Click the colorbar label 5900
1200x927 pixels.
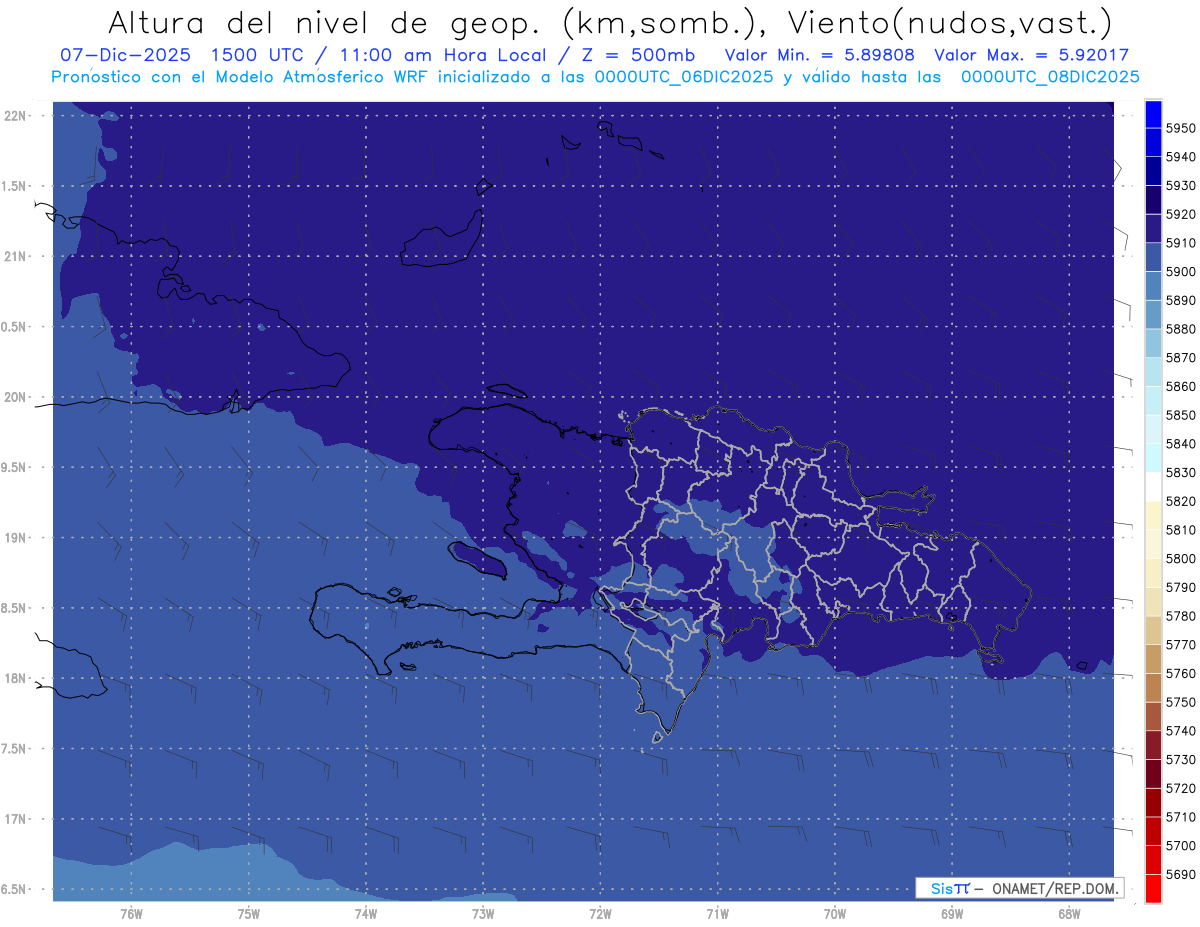[1181, 272]
